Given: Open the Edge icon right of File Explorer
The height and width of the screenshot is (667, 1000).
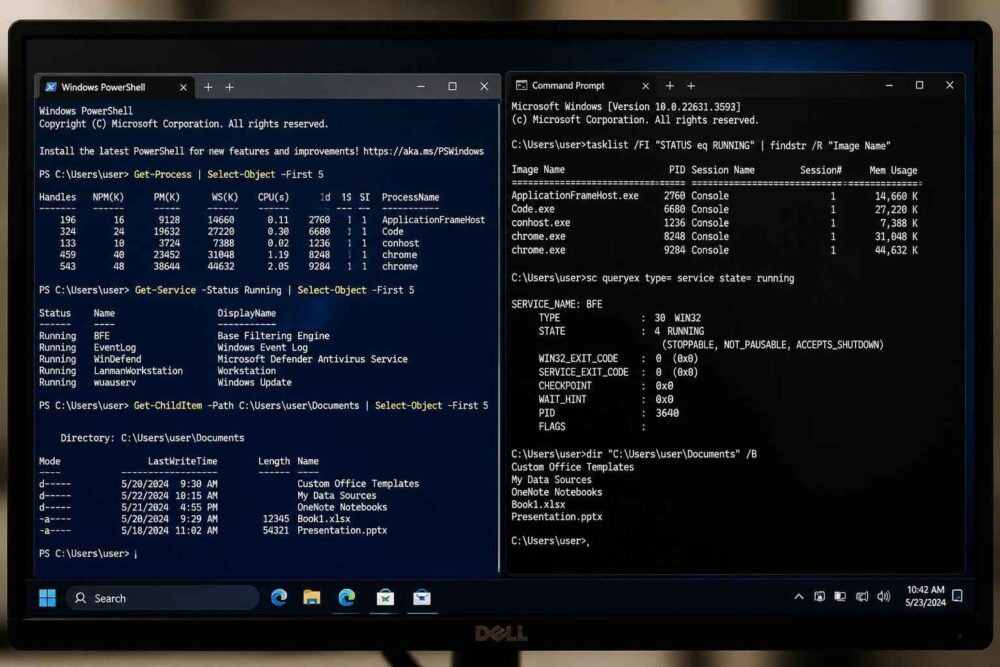Looking at the screenshot, I should click(x=346, y=597).
